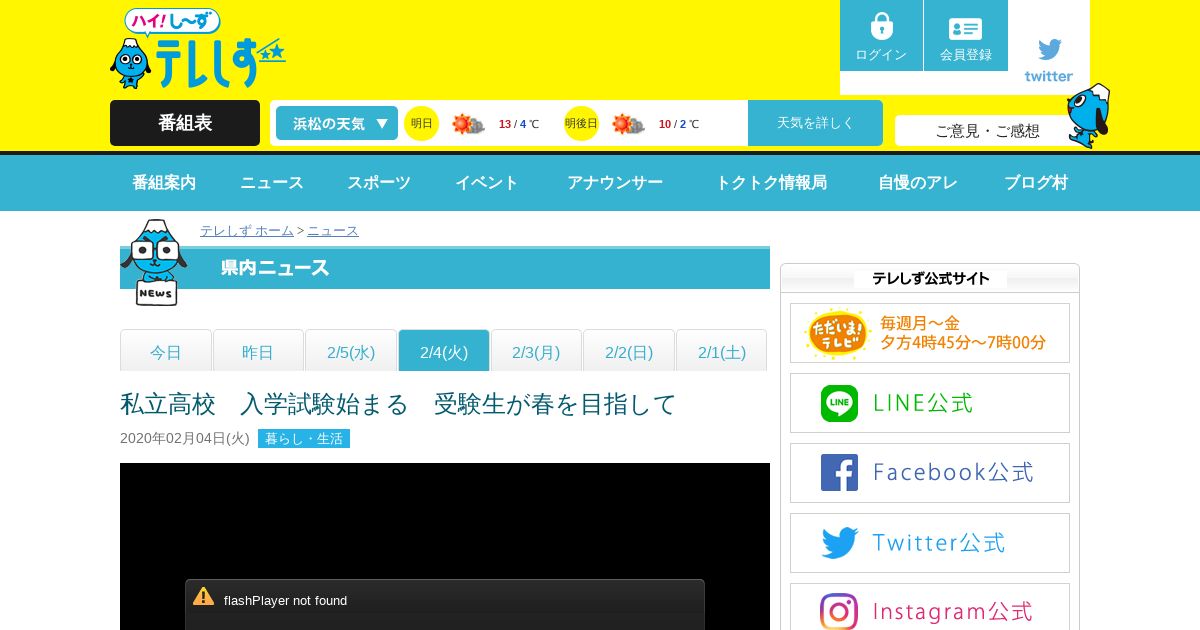Click the Instagram公式 banner text

click(952, 612)
